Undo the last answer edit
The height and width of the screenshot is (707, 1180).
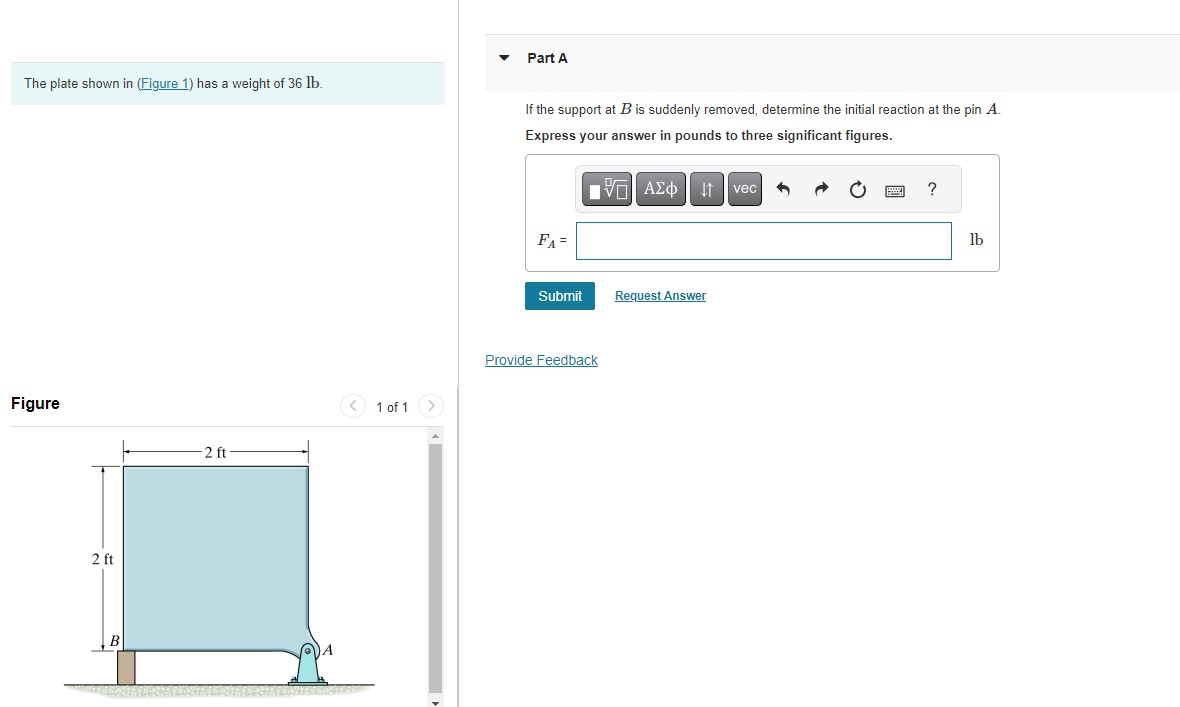pyautogui.click(x=783, y=189)
